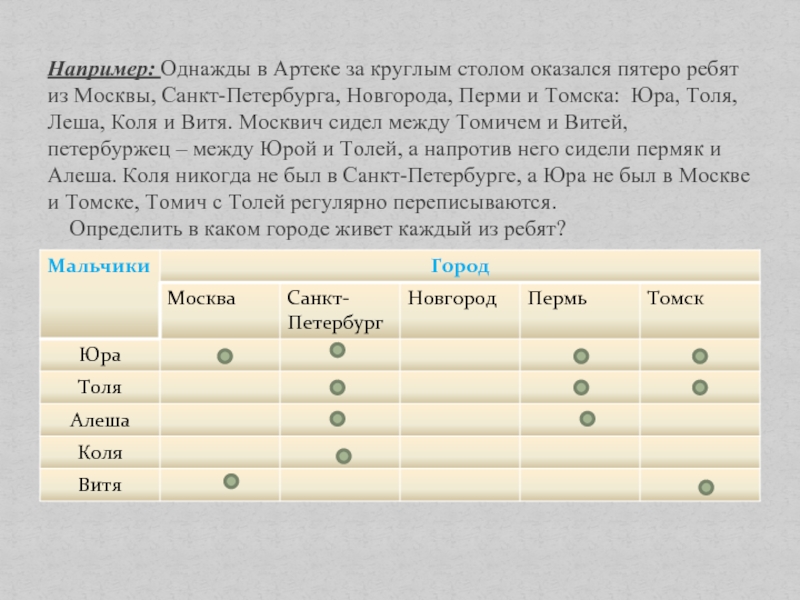The image size is (800, 600).
Task: Select the Алеша row label
Action: [99, 420]
